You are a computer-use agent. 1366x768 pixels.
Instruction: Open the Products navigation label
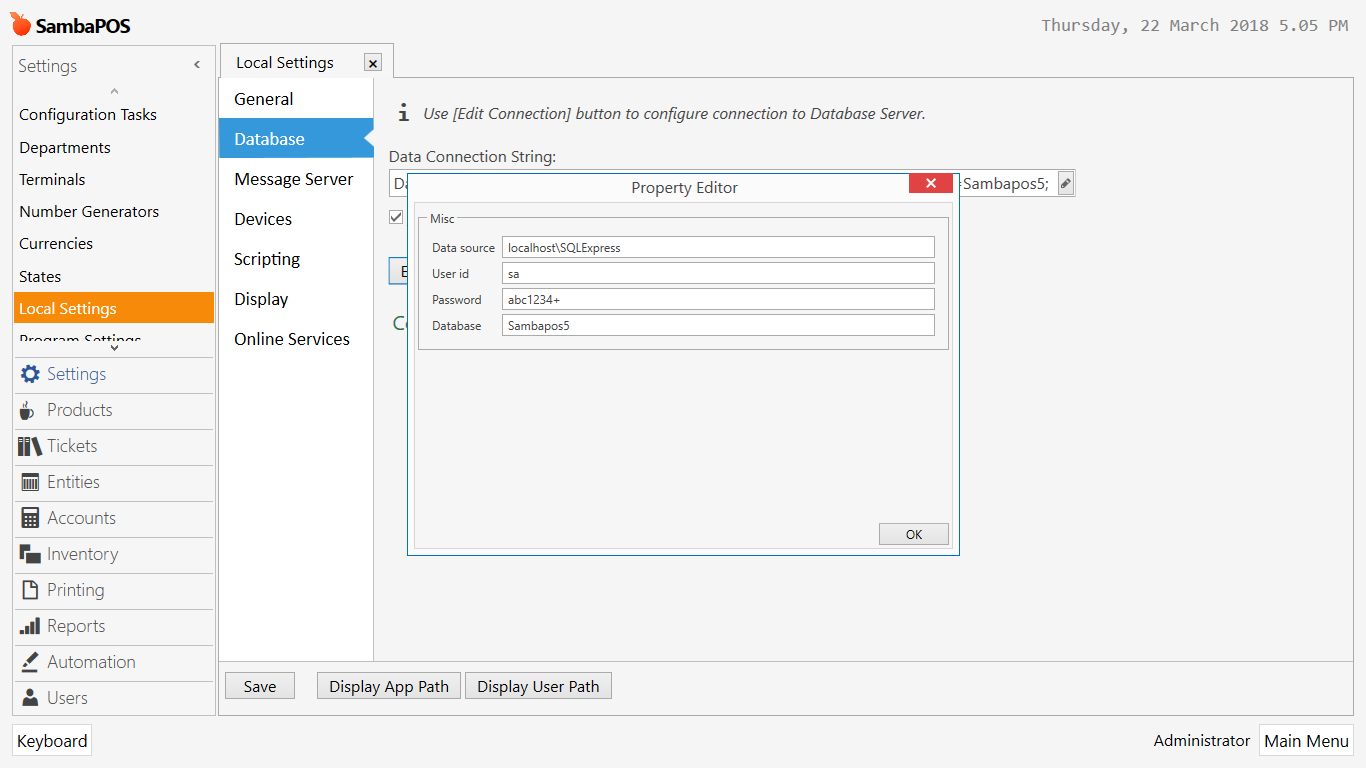[80, 410]
